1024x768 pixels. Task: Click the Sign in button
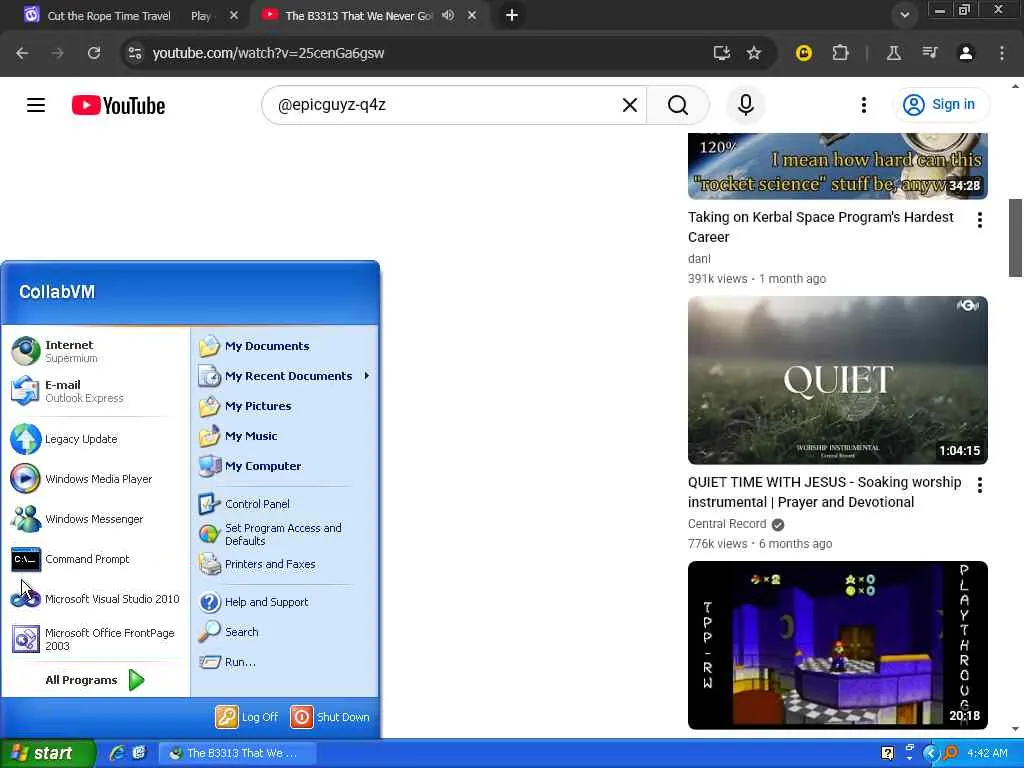(940, 104)
